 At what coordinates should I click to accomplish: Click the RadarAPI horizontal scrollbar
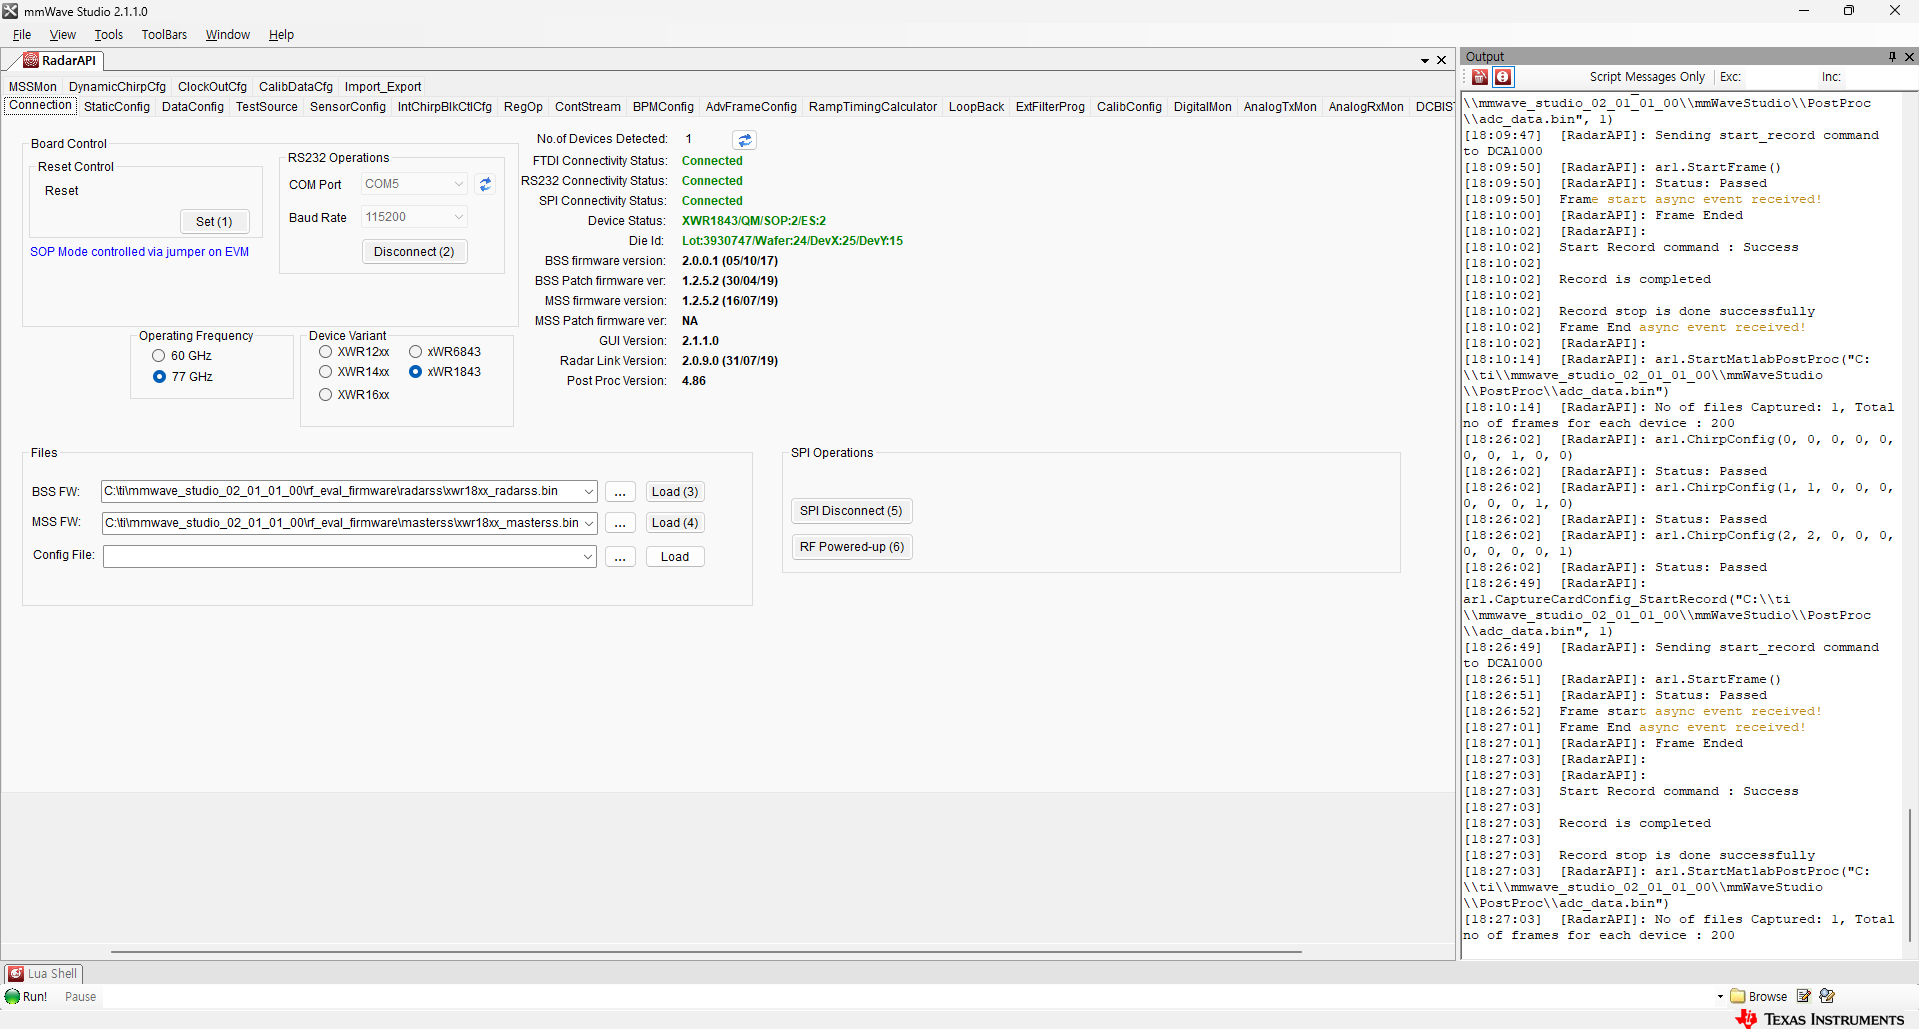(x=705, y=952)
